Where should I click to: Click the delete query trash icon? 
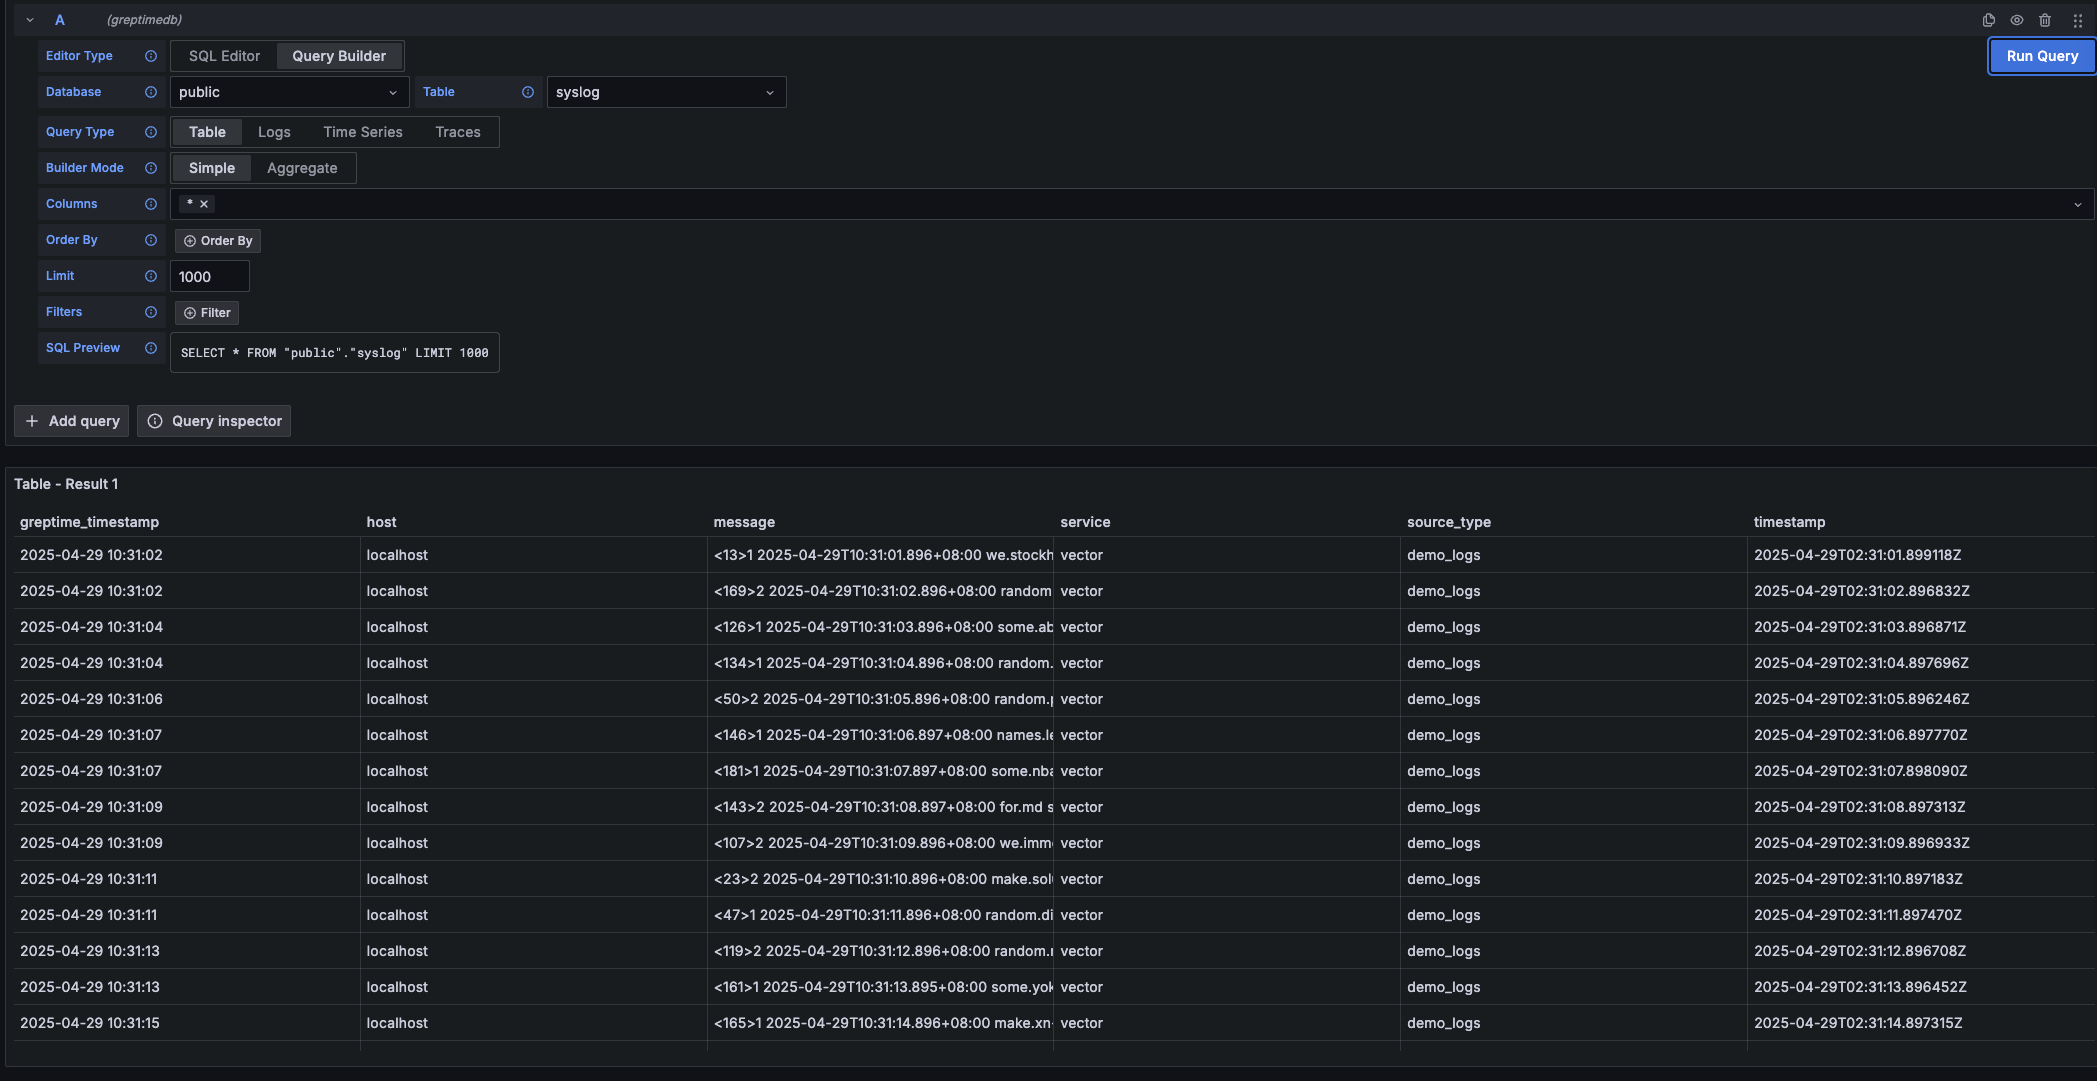pyautogui.click(x=2045, y=20)
